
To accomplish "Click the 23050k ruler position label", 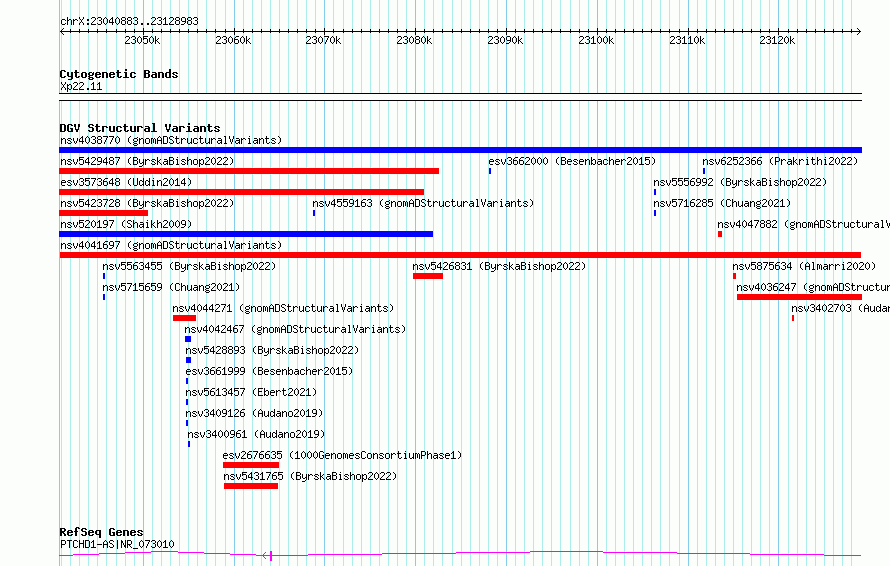I will click(x=142, y=40).
